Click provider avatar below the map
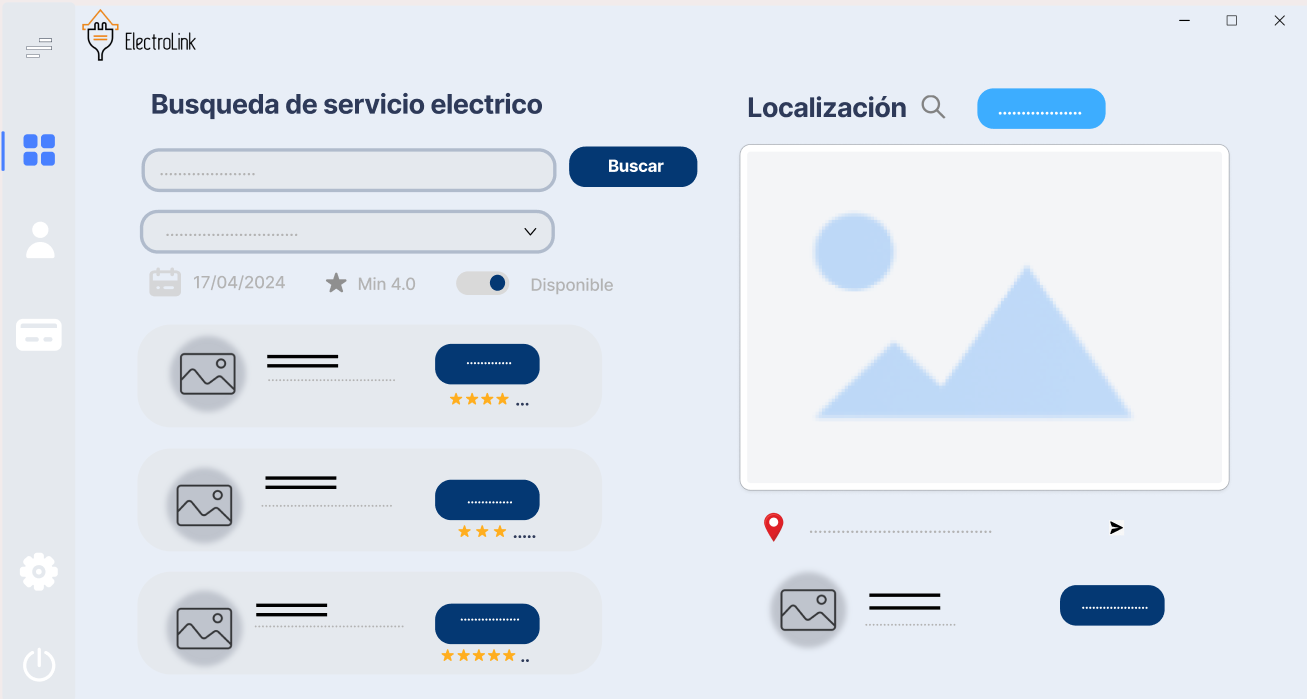Viewport: 1307px width, 699px height. (808, 609)
